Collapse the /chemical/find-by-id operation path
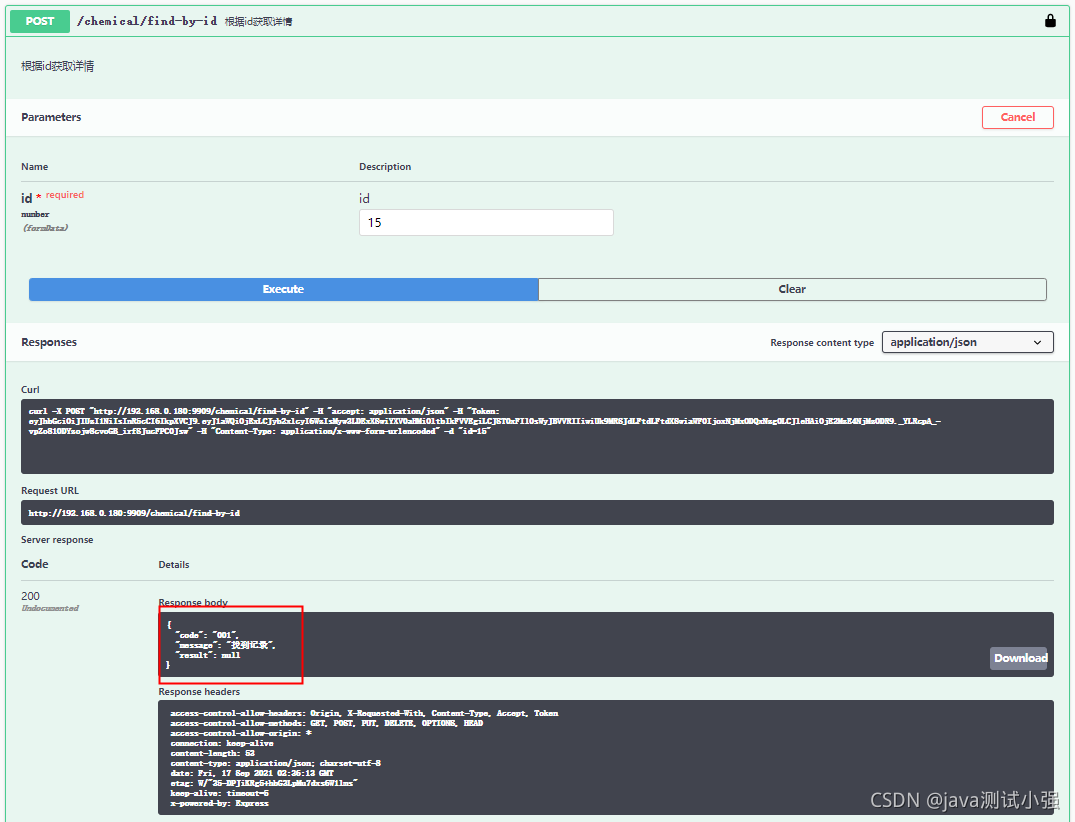 [x=147, y=21]
